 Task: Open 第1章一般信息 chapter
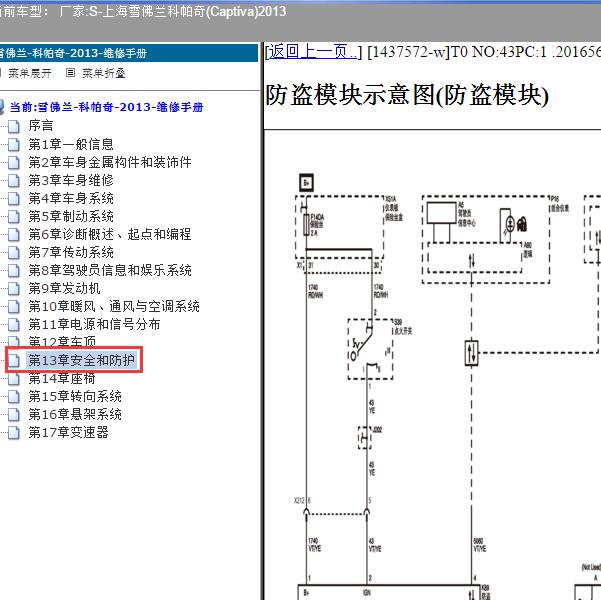click(x=71, y=144)
